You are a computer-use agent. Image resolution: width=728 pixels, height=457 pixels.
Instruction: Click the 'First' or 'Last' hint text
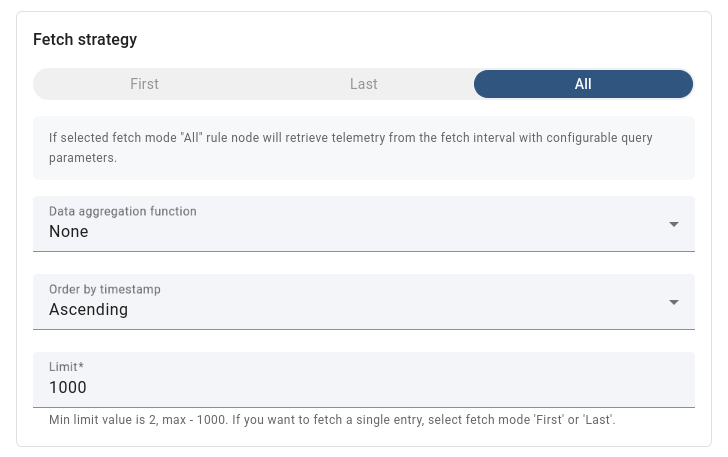coord(573,420)
